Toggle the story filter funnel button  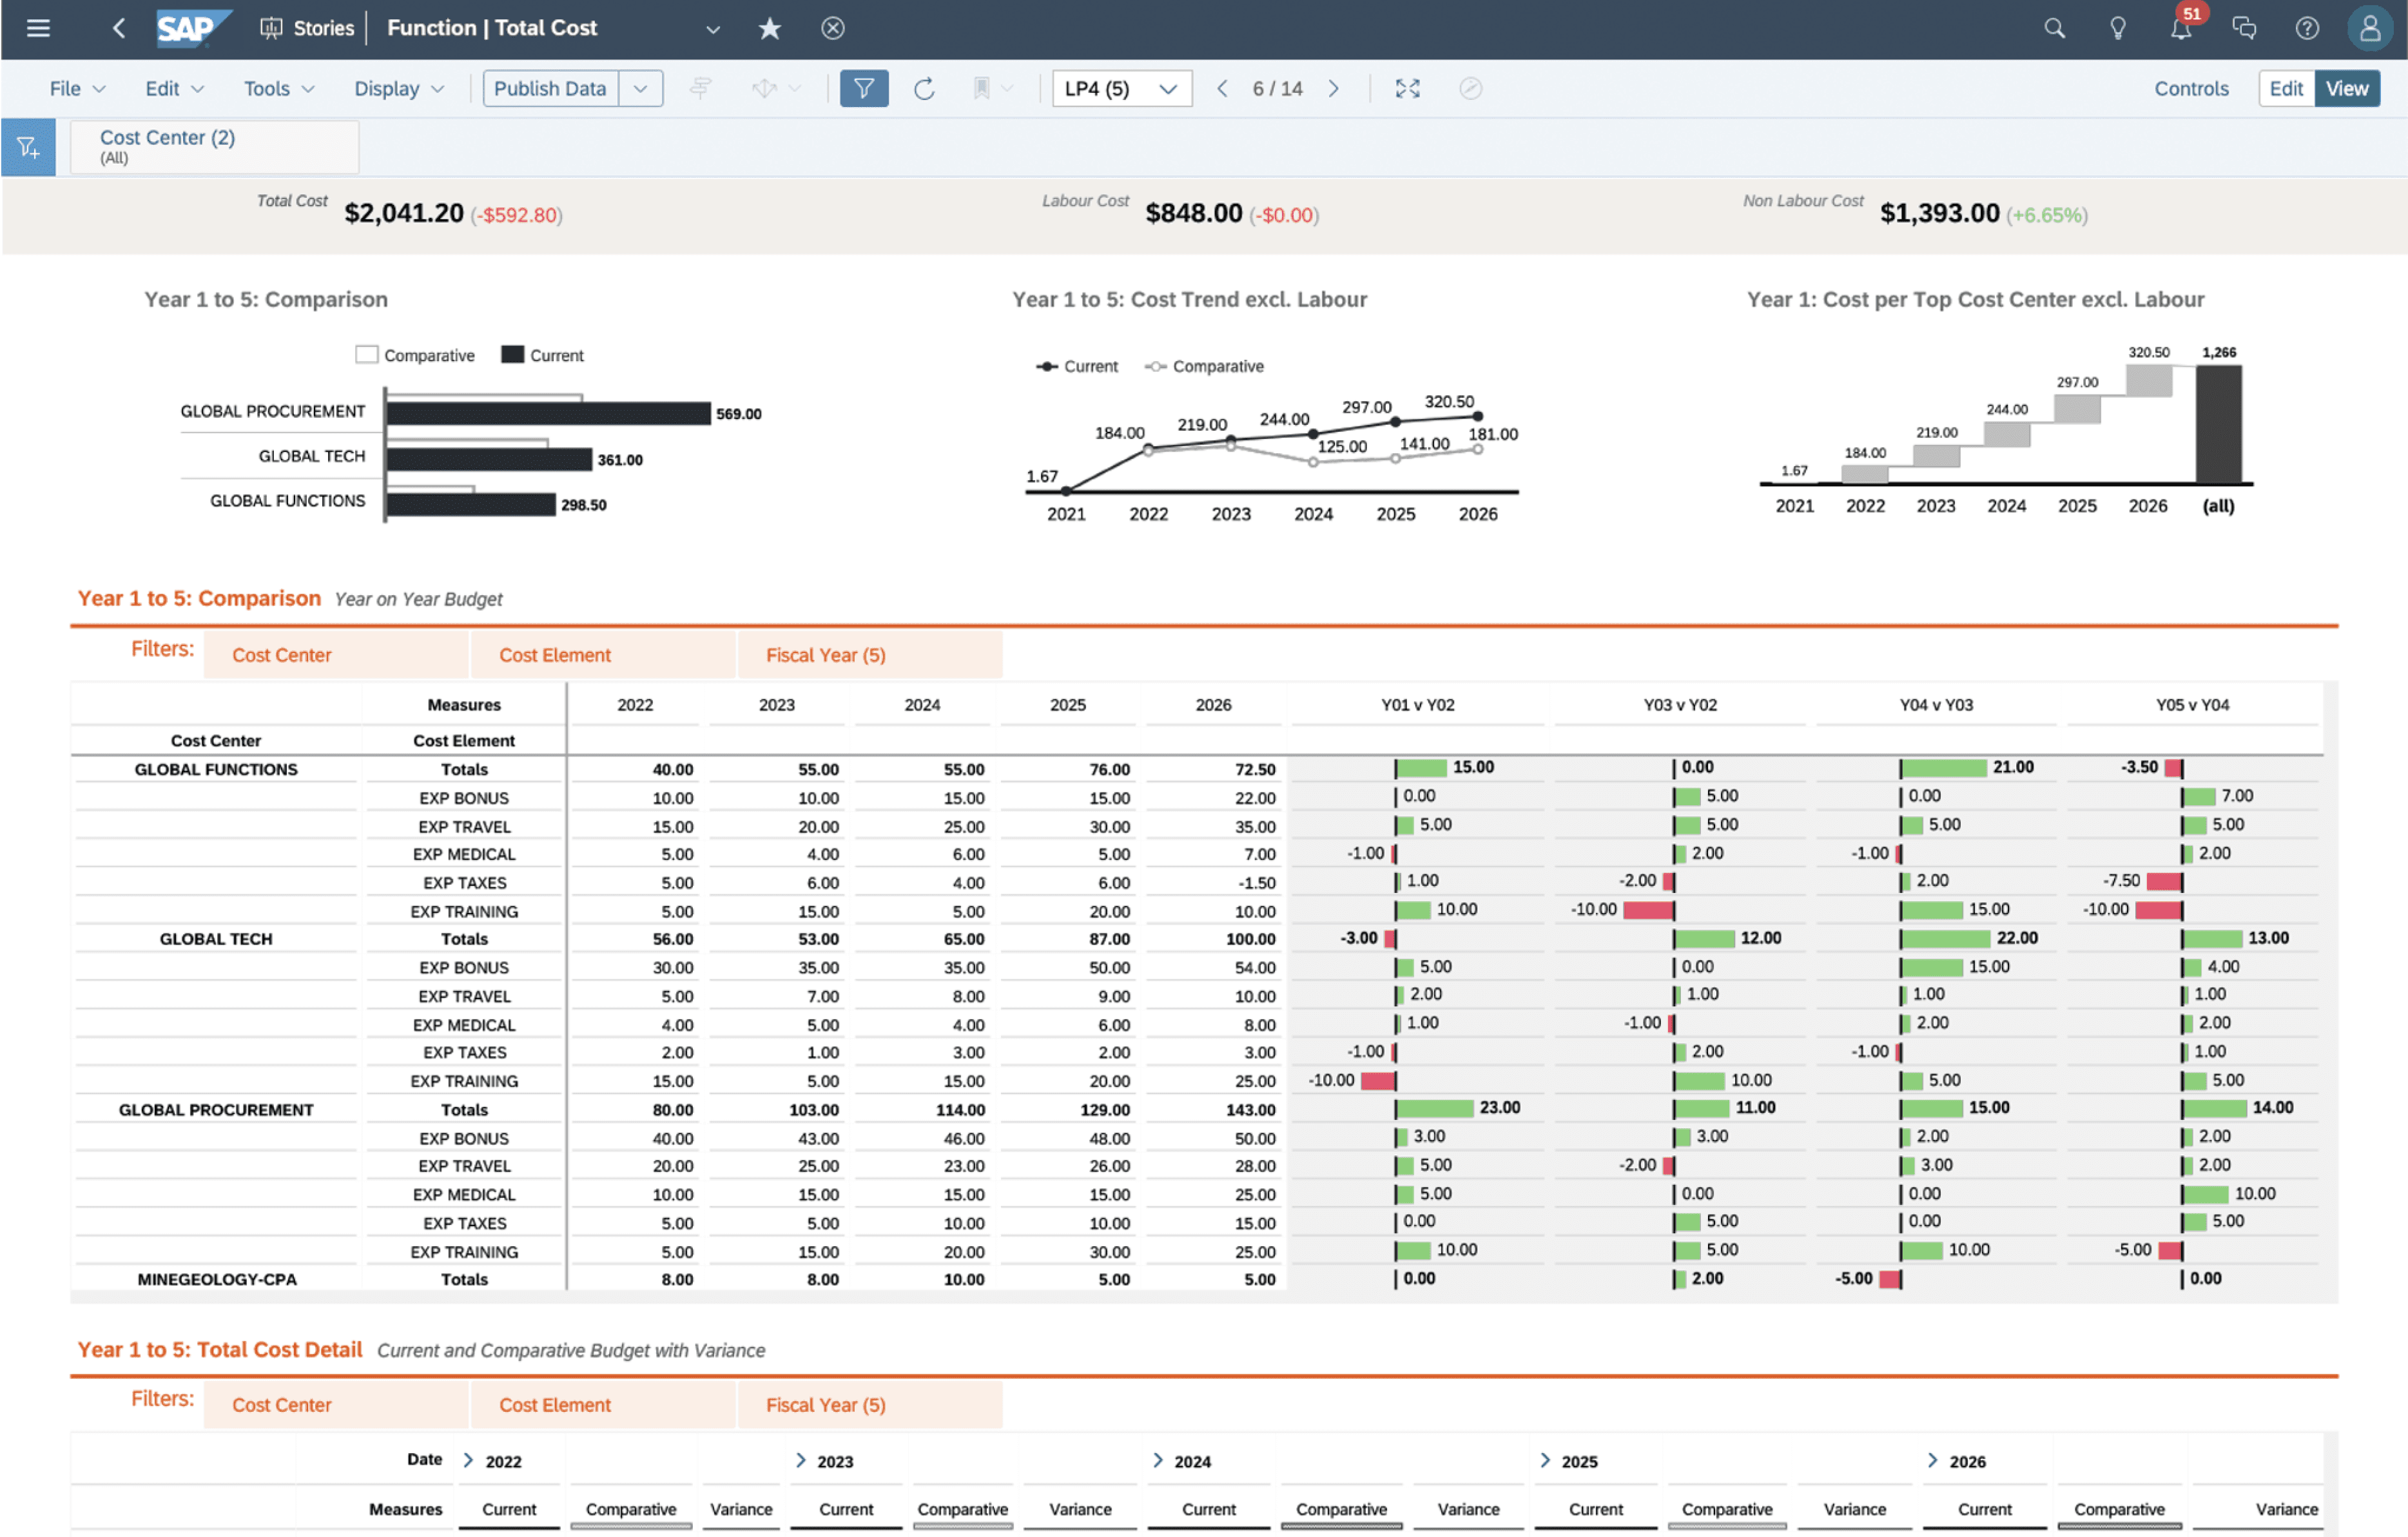(864, 89)
